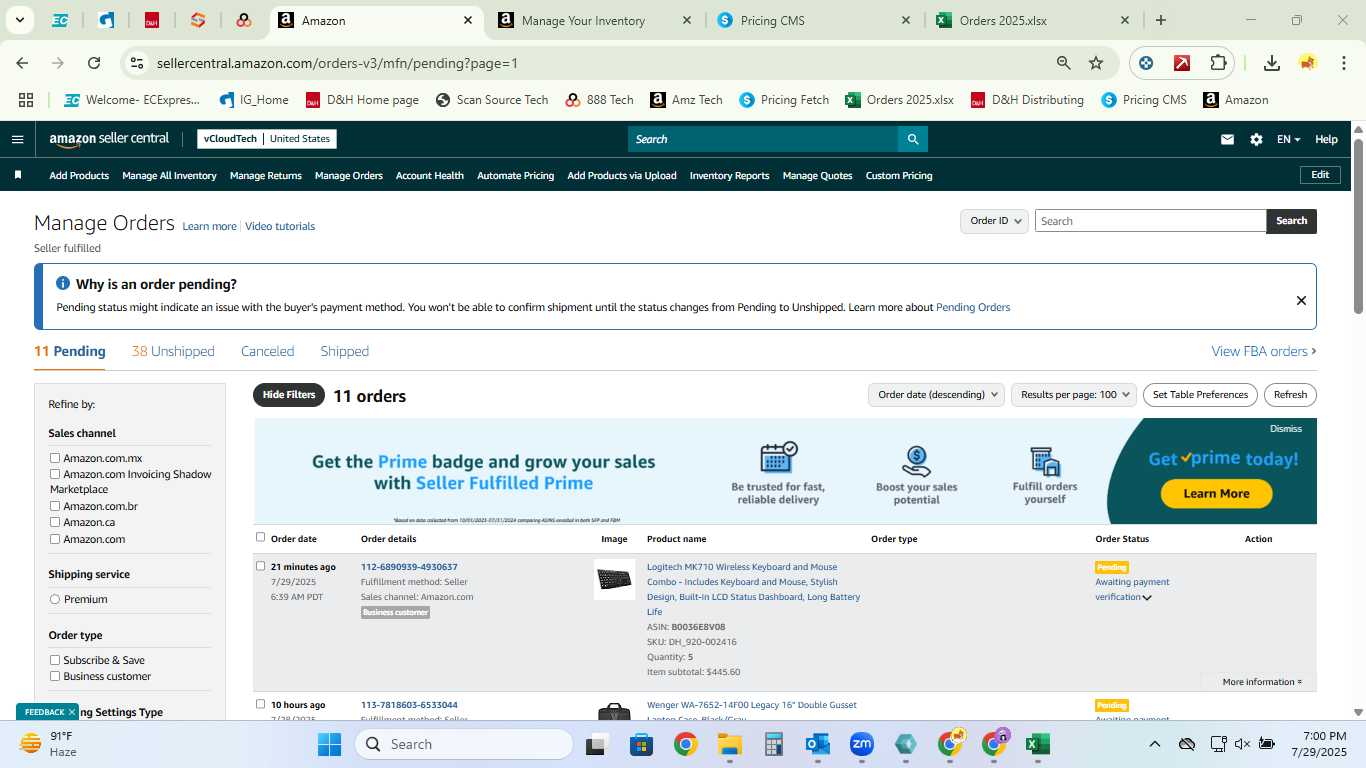Check the Subscribe & Save order type
Screen dimensions: 1366x768
[x=55, y=660]
